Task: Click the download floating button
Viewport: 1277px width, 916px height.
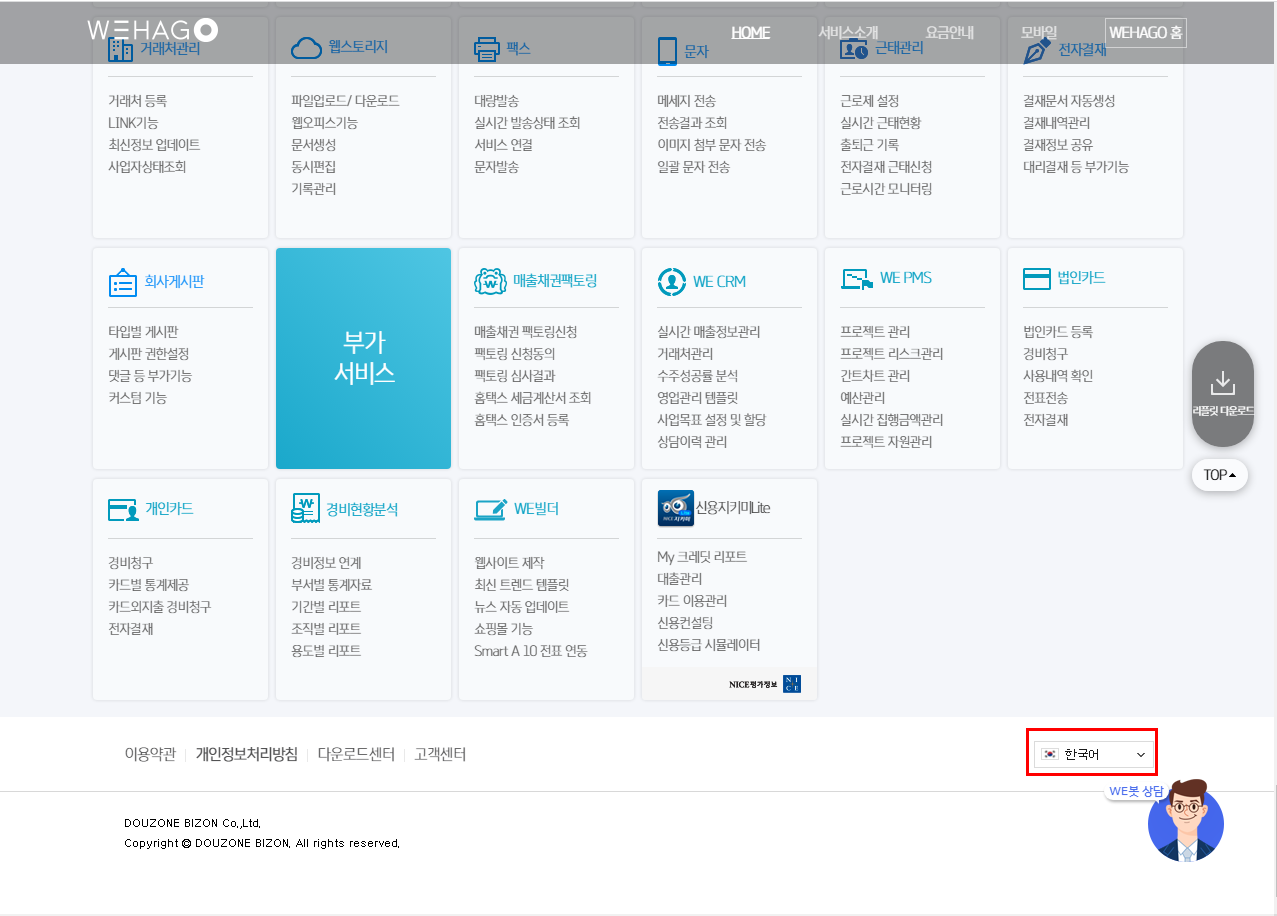Action: (x=1222, y=393)
